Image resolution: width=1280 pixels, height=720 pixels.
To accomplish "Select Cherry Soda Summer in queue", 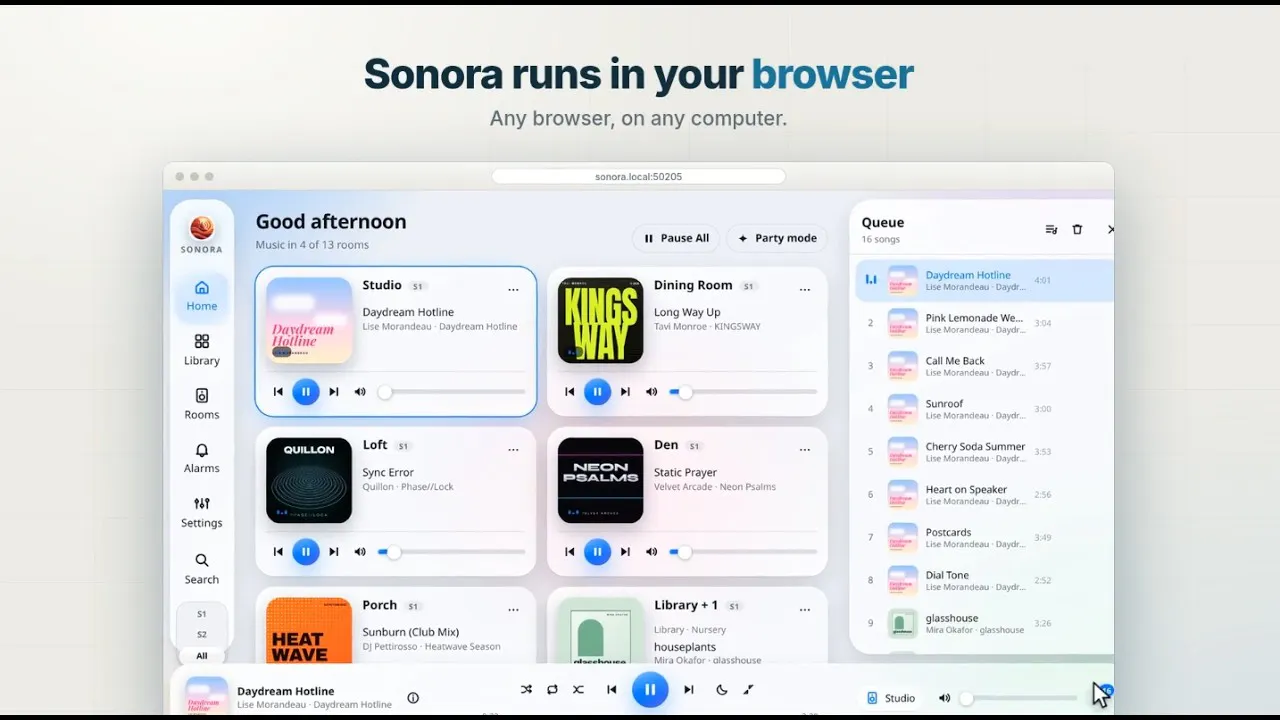I will tap(984, 452).
